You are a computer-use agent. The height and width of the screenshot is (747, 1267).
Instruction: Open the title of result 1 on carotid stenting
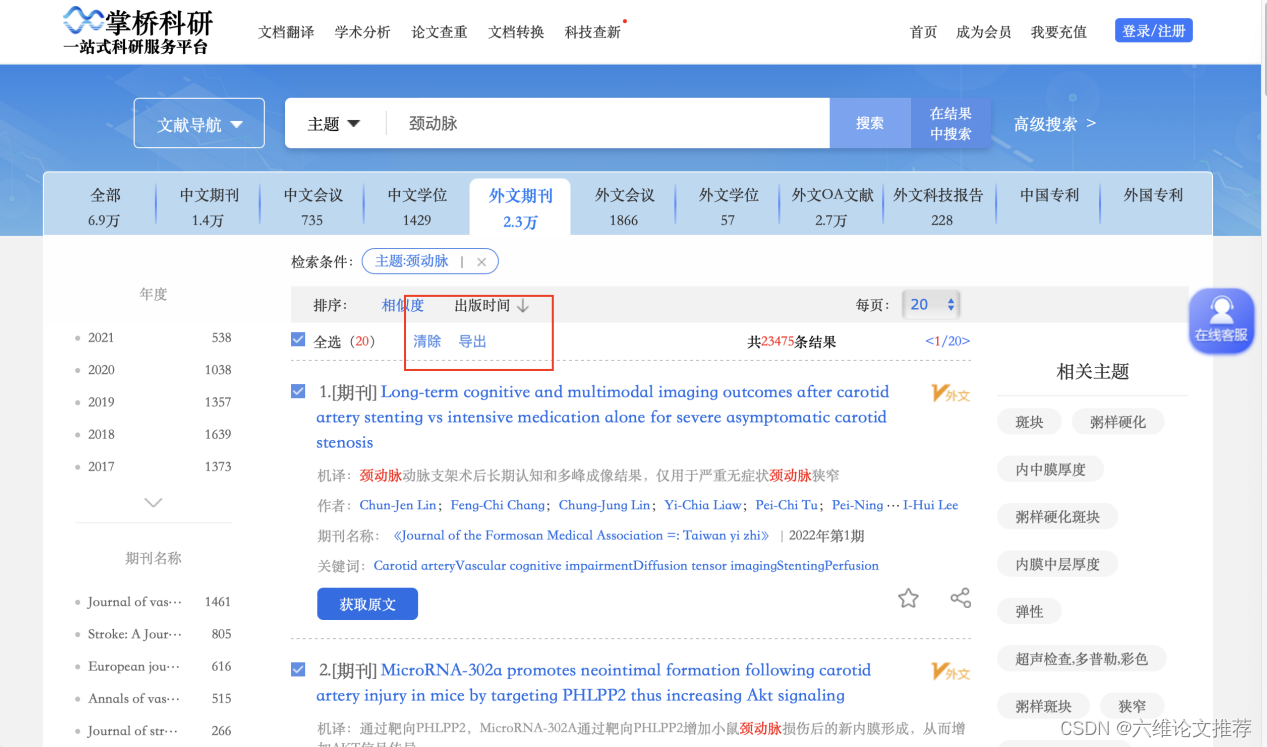pos(603,417)
